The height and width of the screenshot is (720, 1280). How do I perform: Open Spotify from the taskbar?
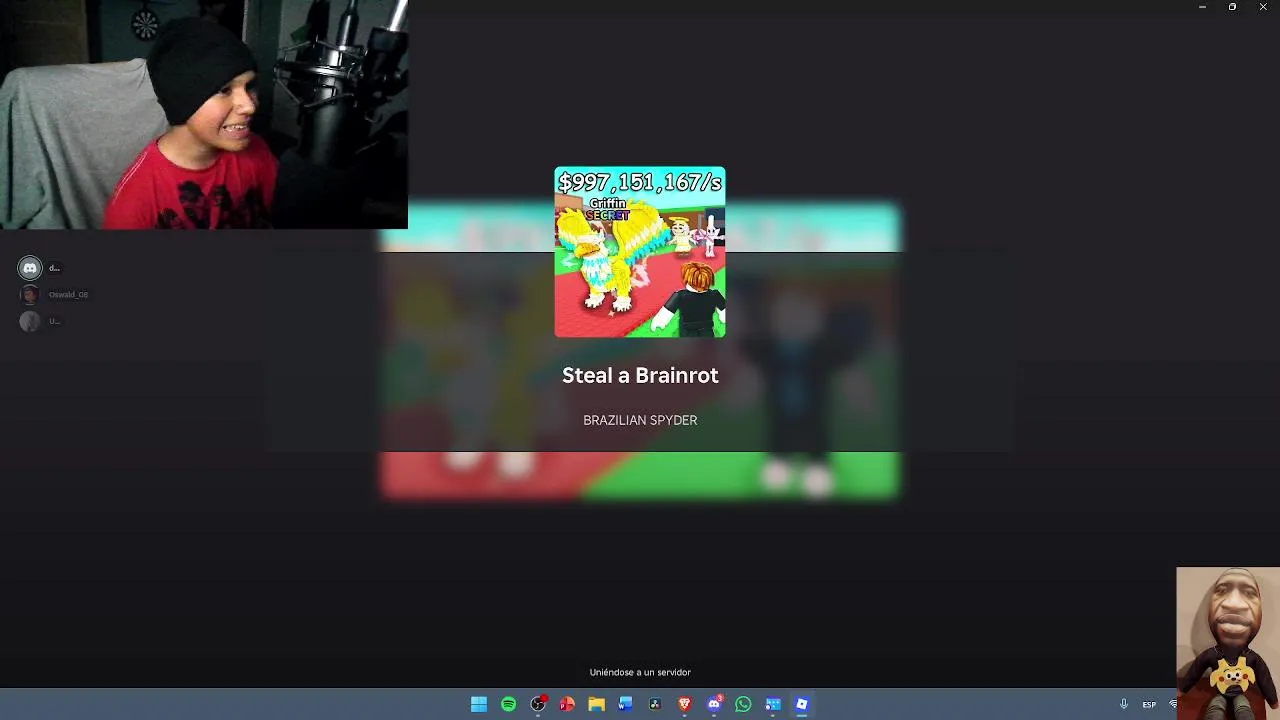coord(508,704)
